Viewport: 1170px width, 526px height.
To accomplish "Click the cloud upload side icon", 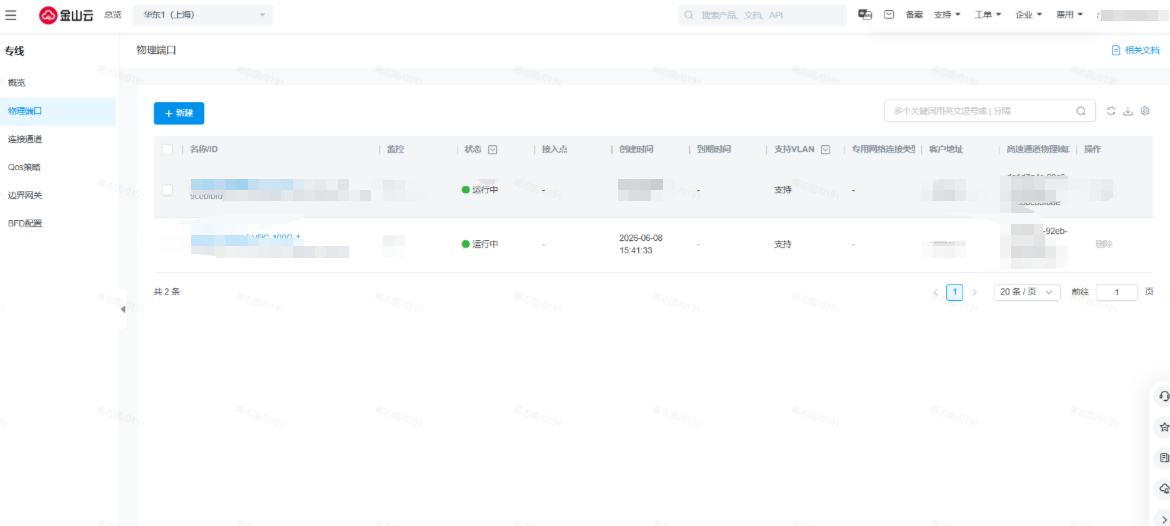I will (x=1163, y=489).
